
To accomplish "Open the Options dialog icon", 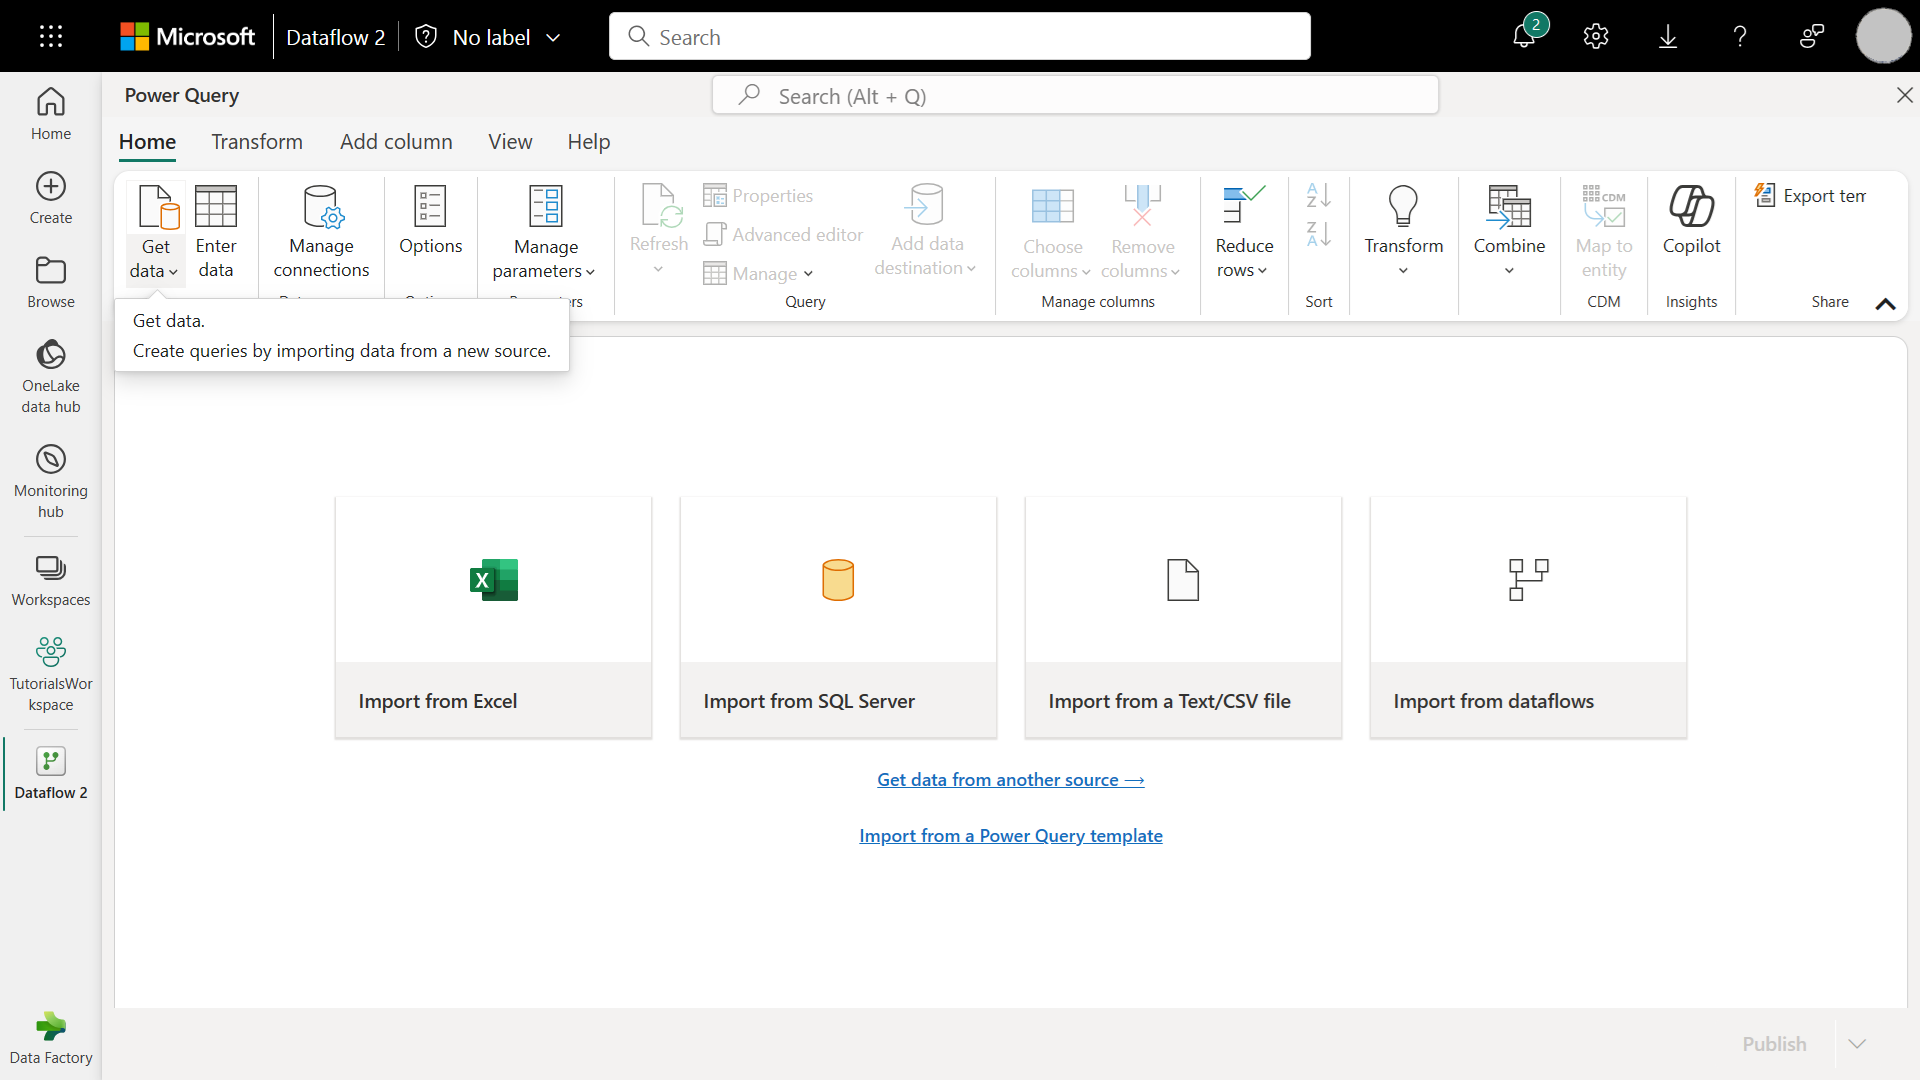I will point(430,207).
